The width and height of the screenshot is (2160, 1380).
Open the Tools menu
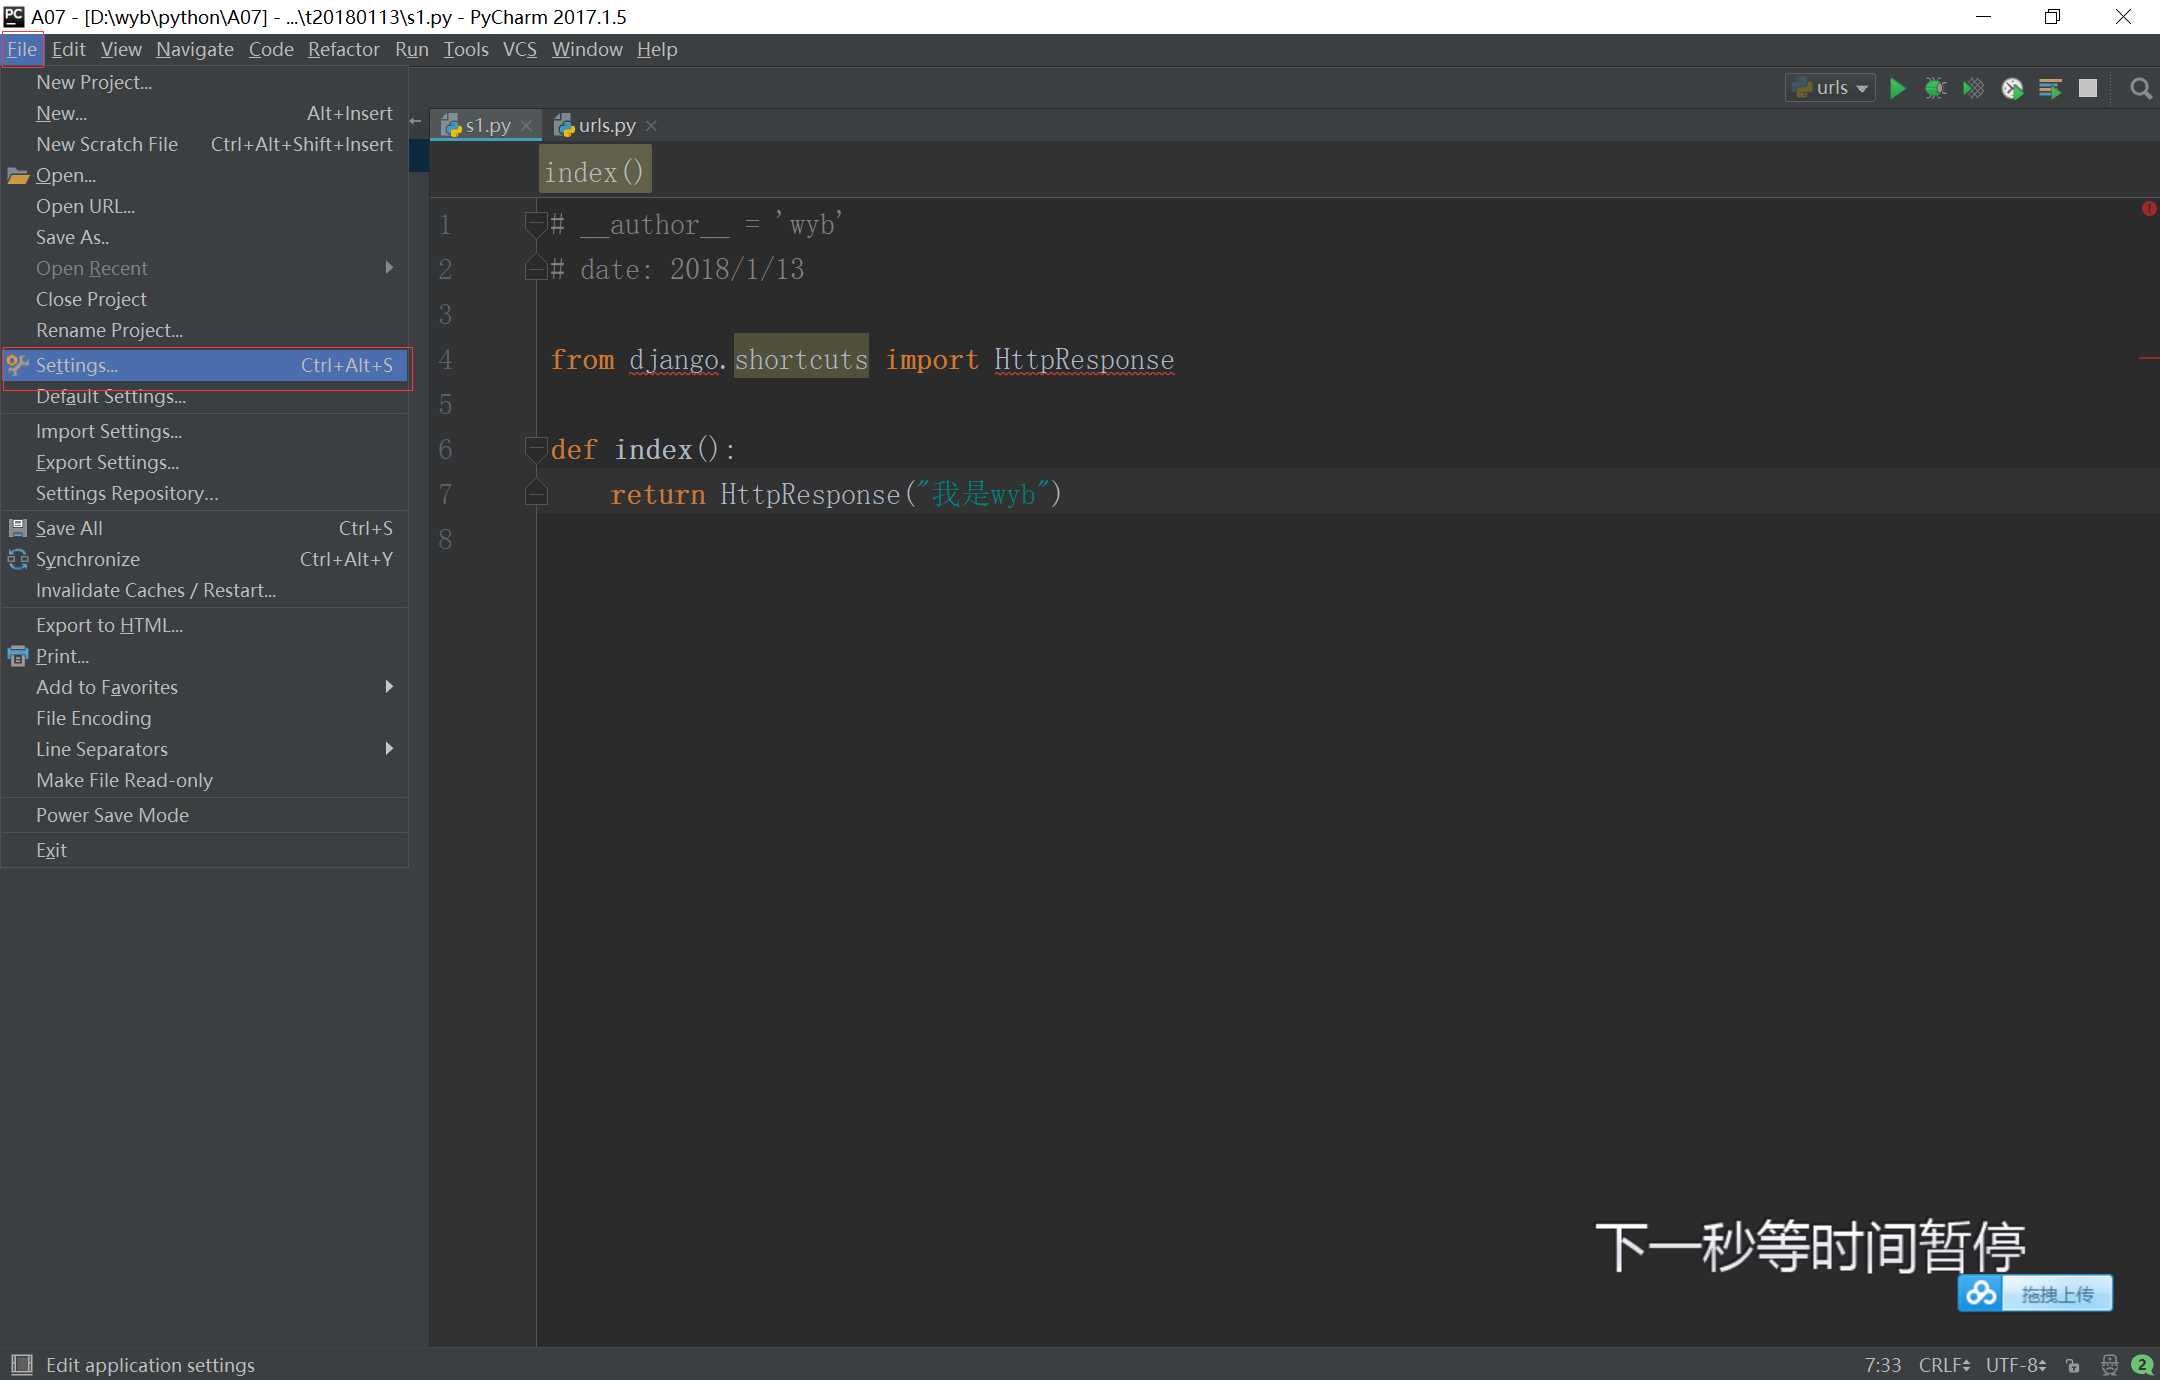[x=466, y=49]
